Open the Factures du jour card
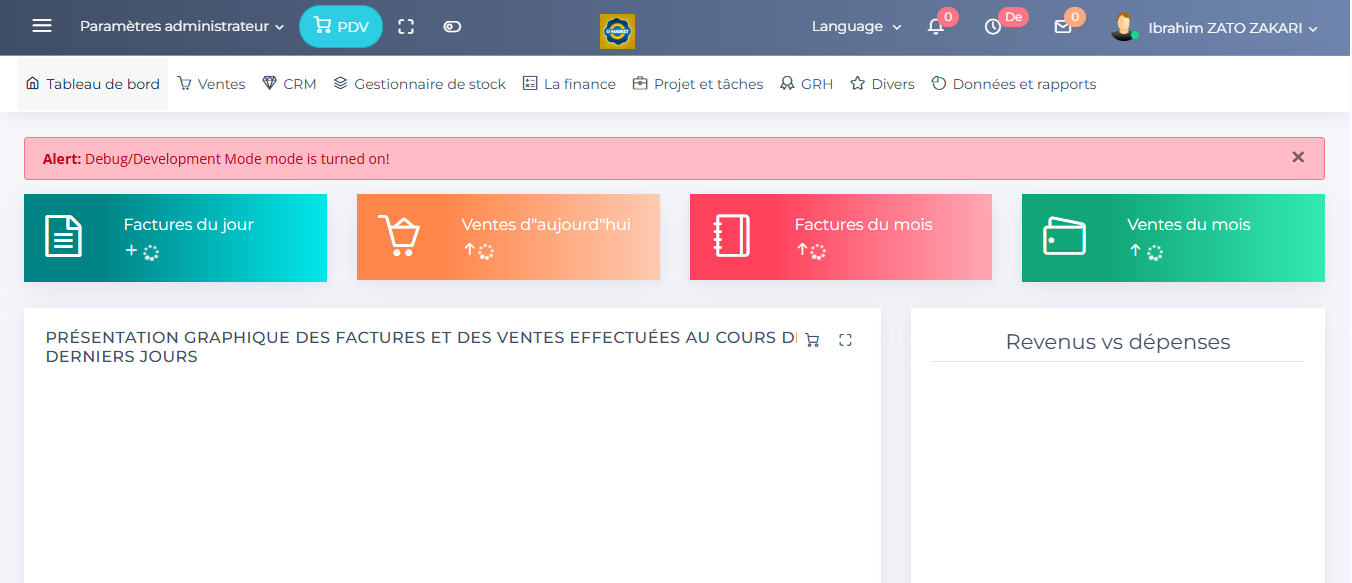 click(x=175, y=238)
